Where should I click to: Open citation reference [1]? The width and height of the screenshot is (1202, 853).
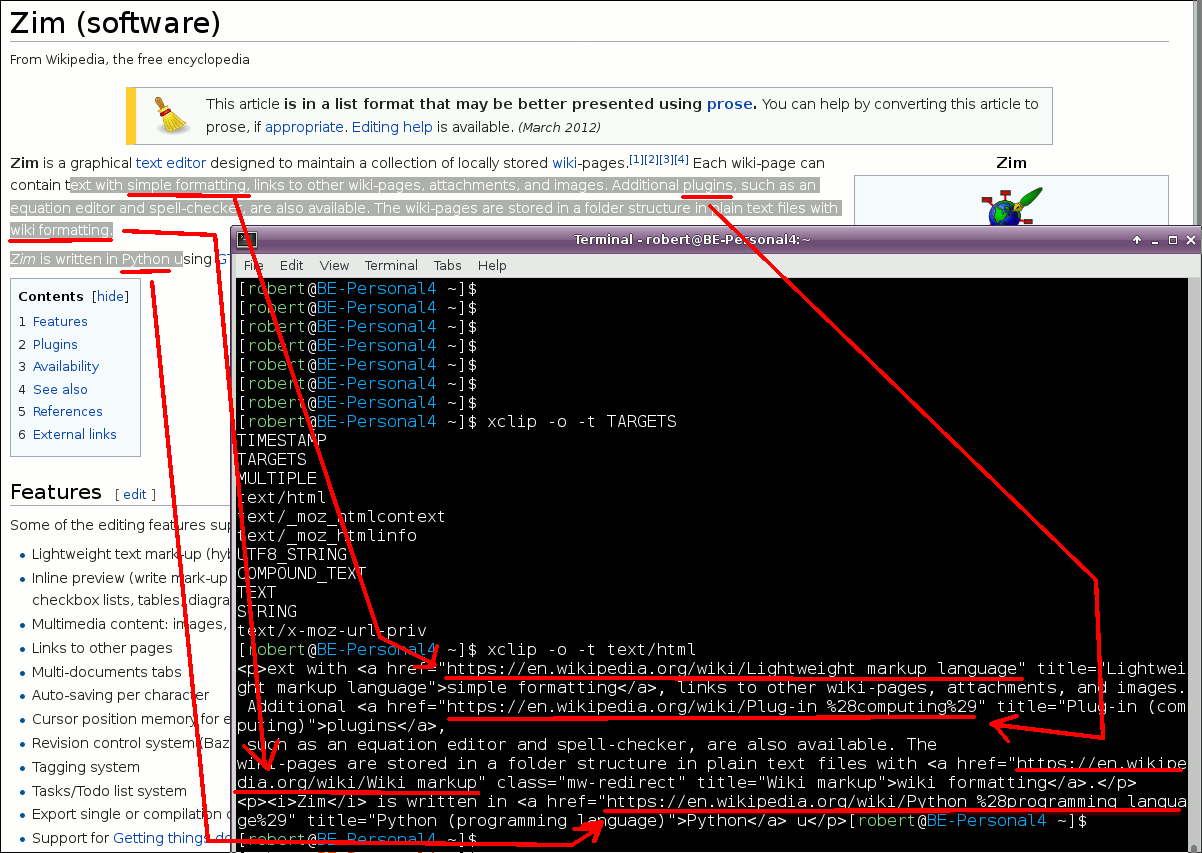(x=635, y=159)
